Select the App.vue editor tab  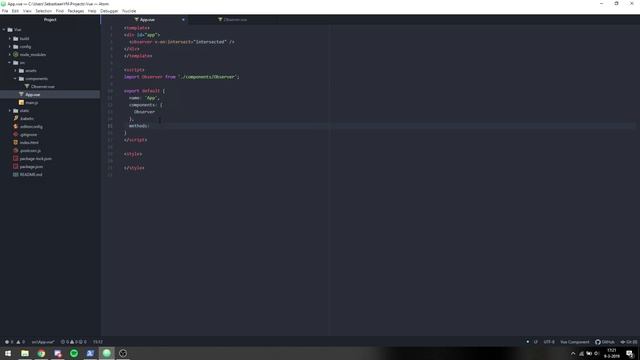144,20
